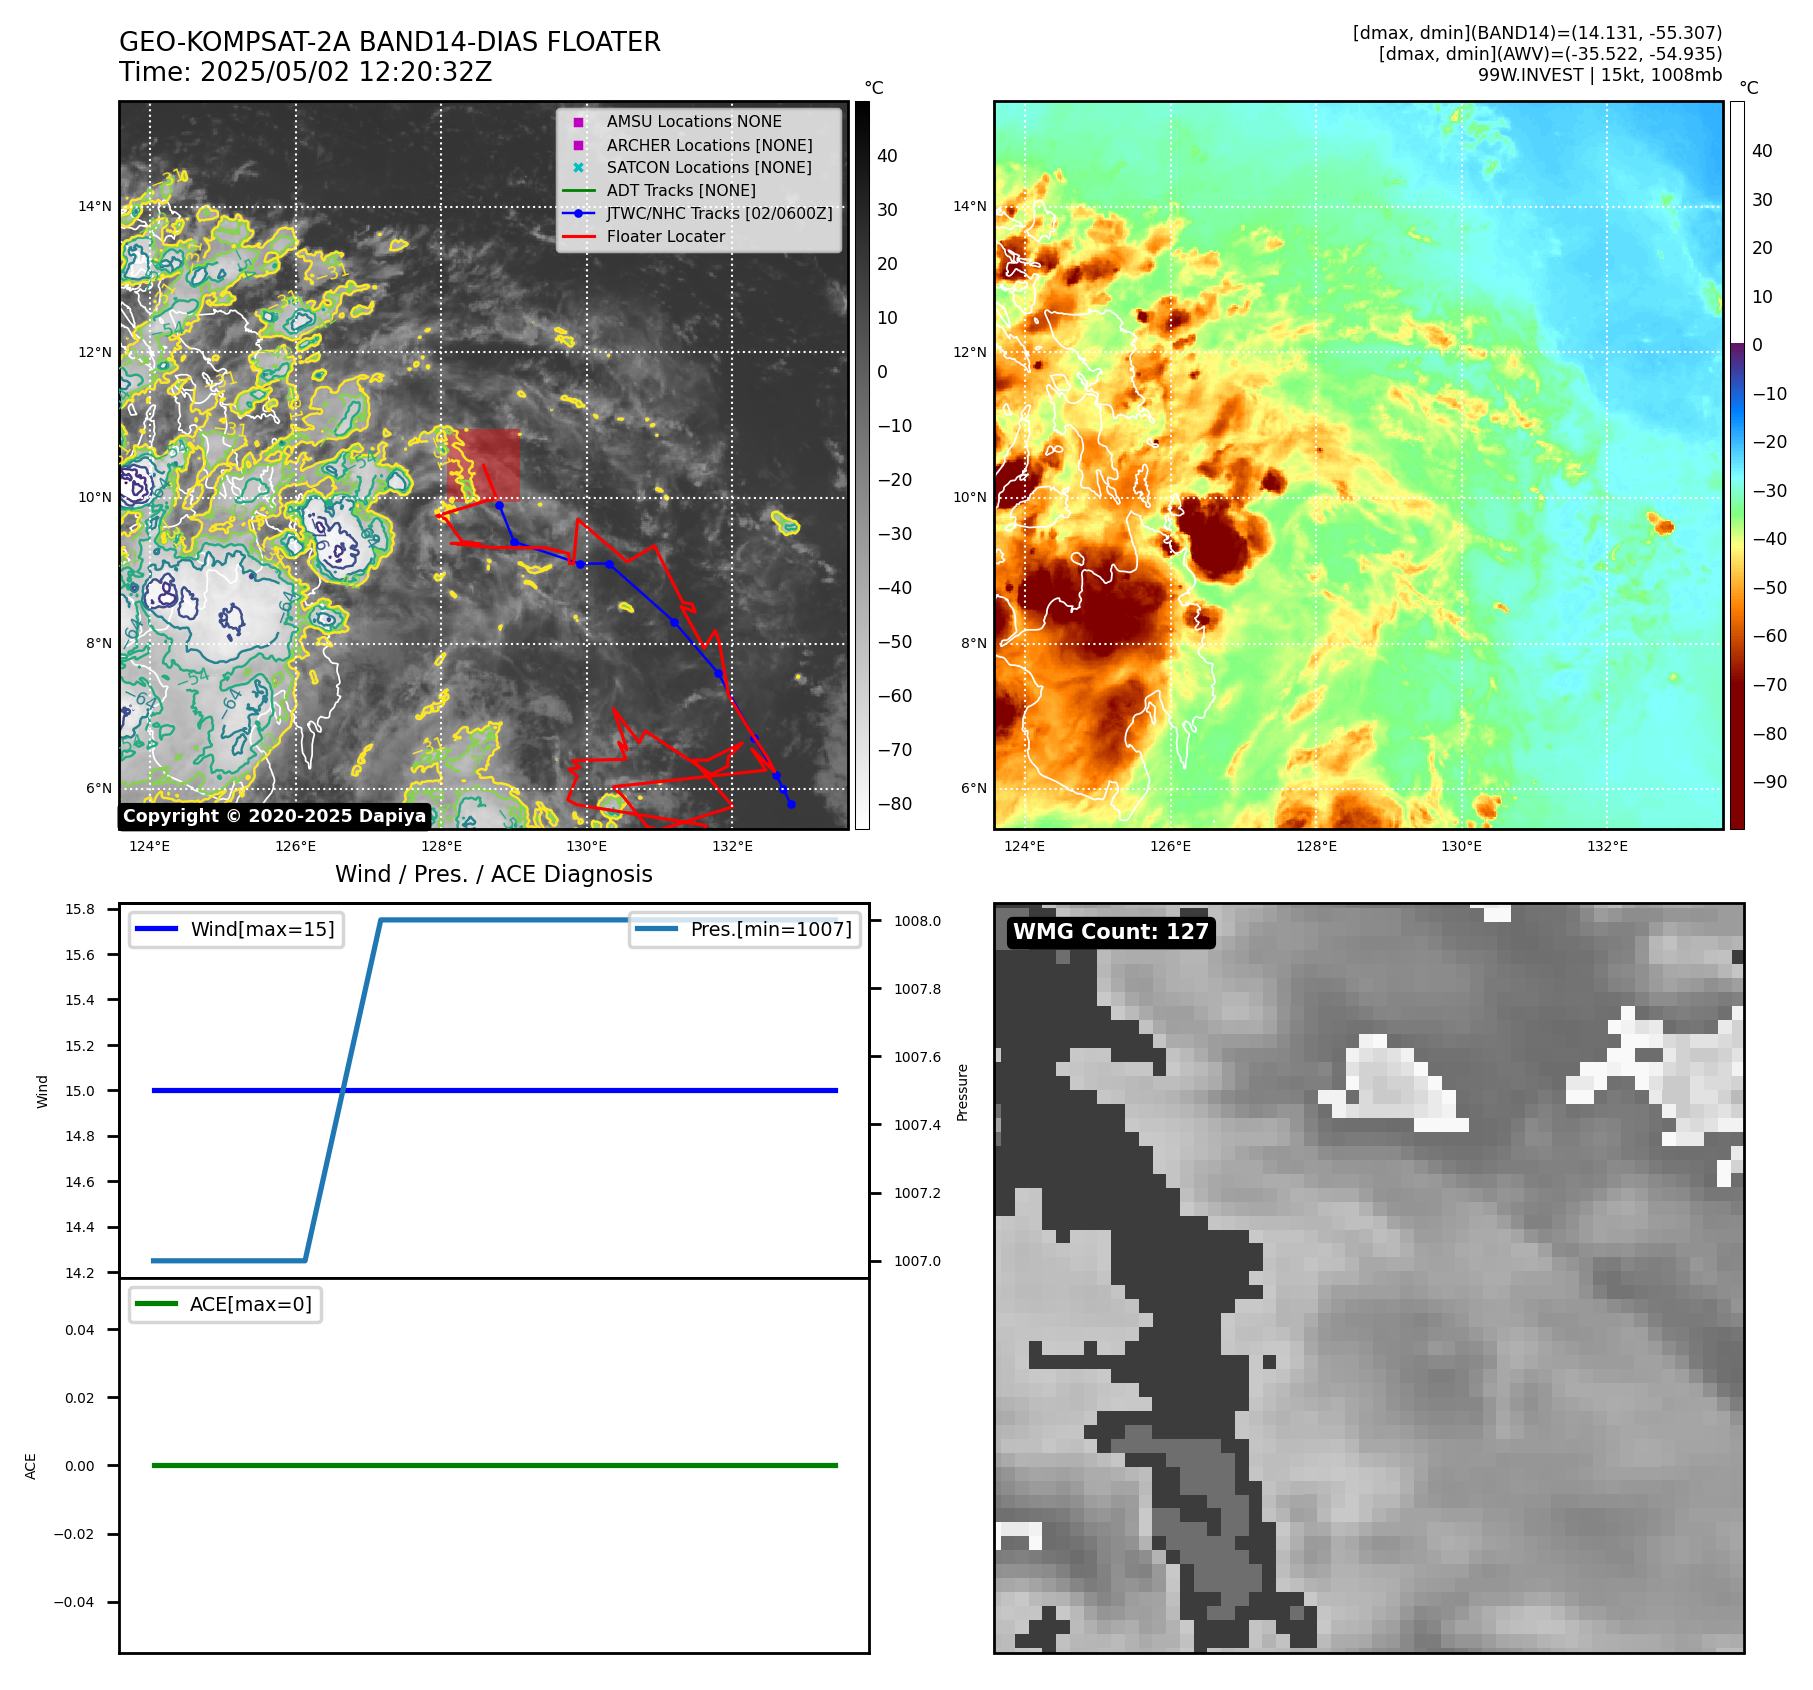Screen dimensions: 1813x1690
Task: Click the rainbow temperature colorbar beside the color map
Action: (1737, 465)
